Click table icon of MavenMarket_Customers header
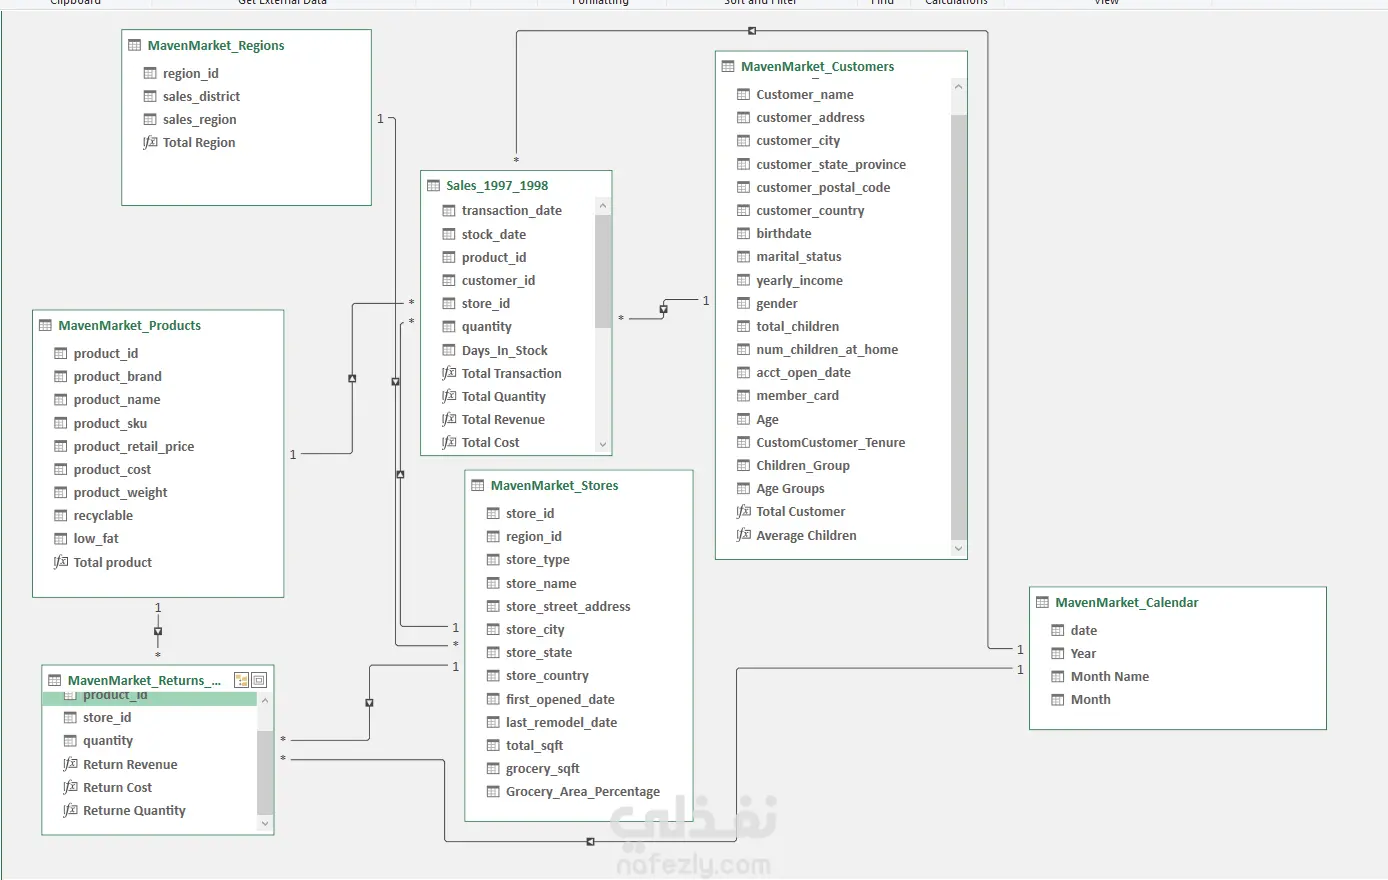This screenshot has width=1388, height=880. tap(728, 66)
